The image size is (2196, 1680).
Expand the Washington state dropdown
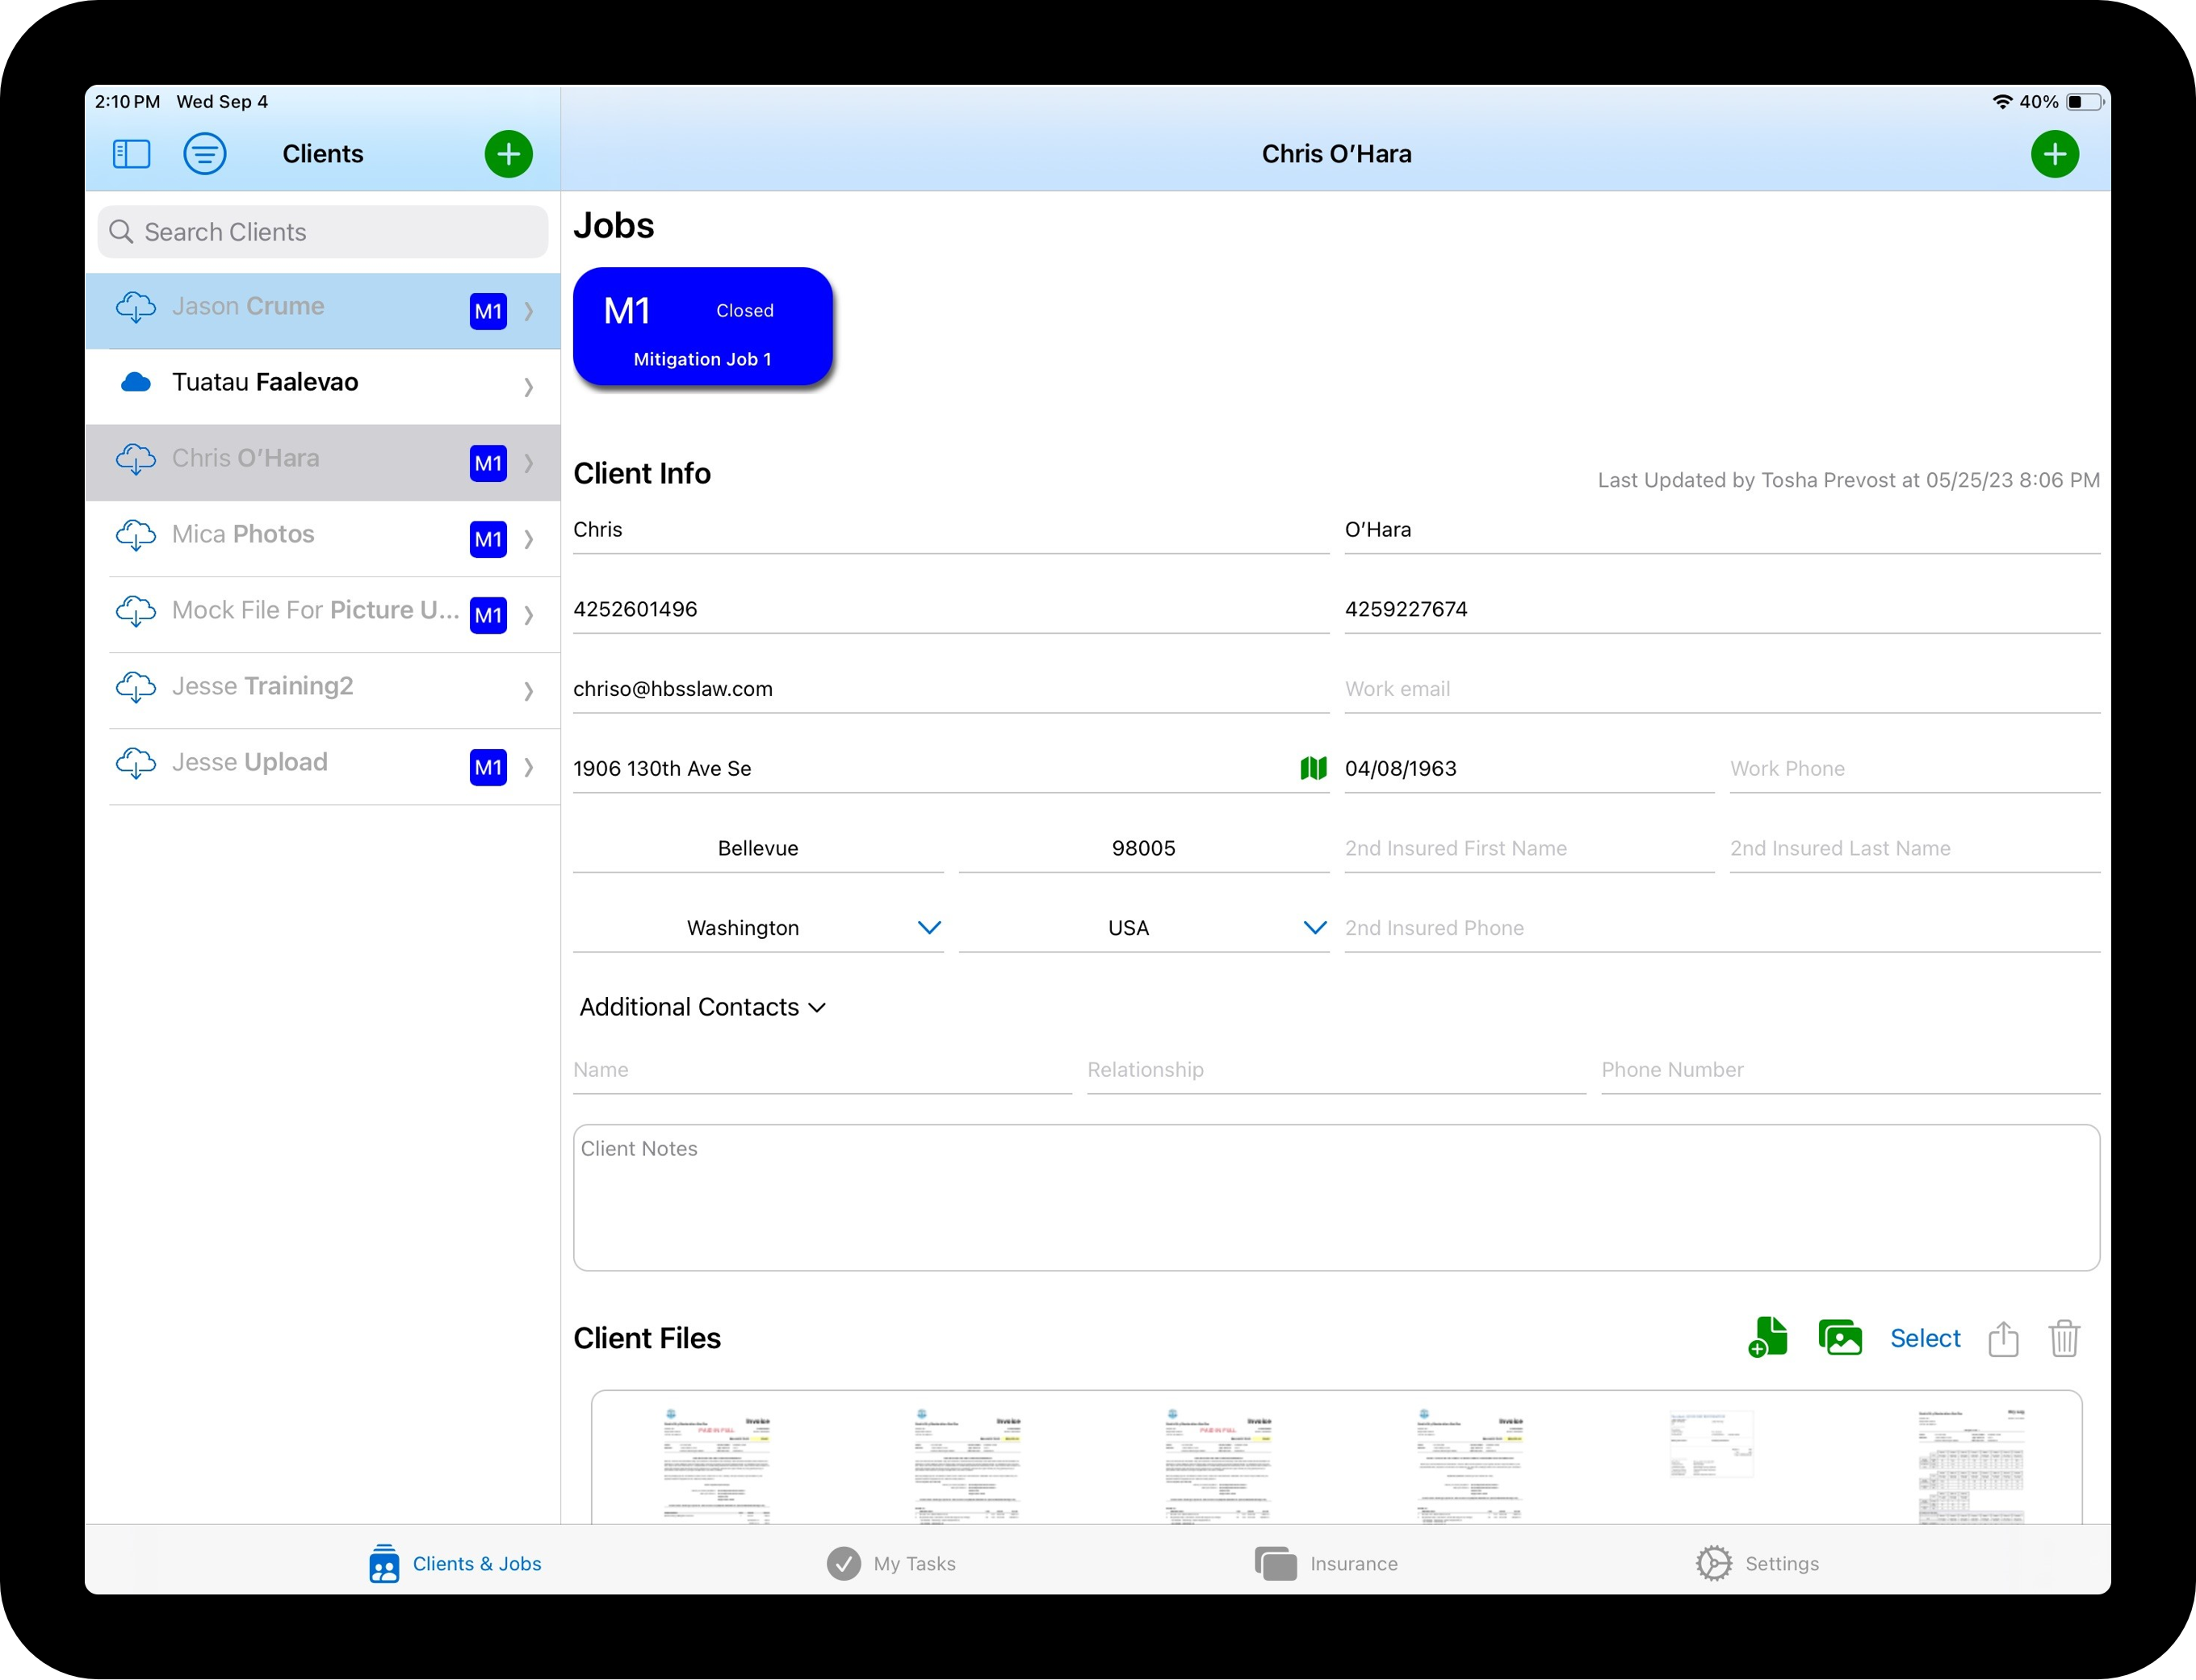[929, 928]
